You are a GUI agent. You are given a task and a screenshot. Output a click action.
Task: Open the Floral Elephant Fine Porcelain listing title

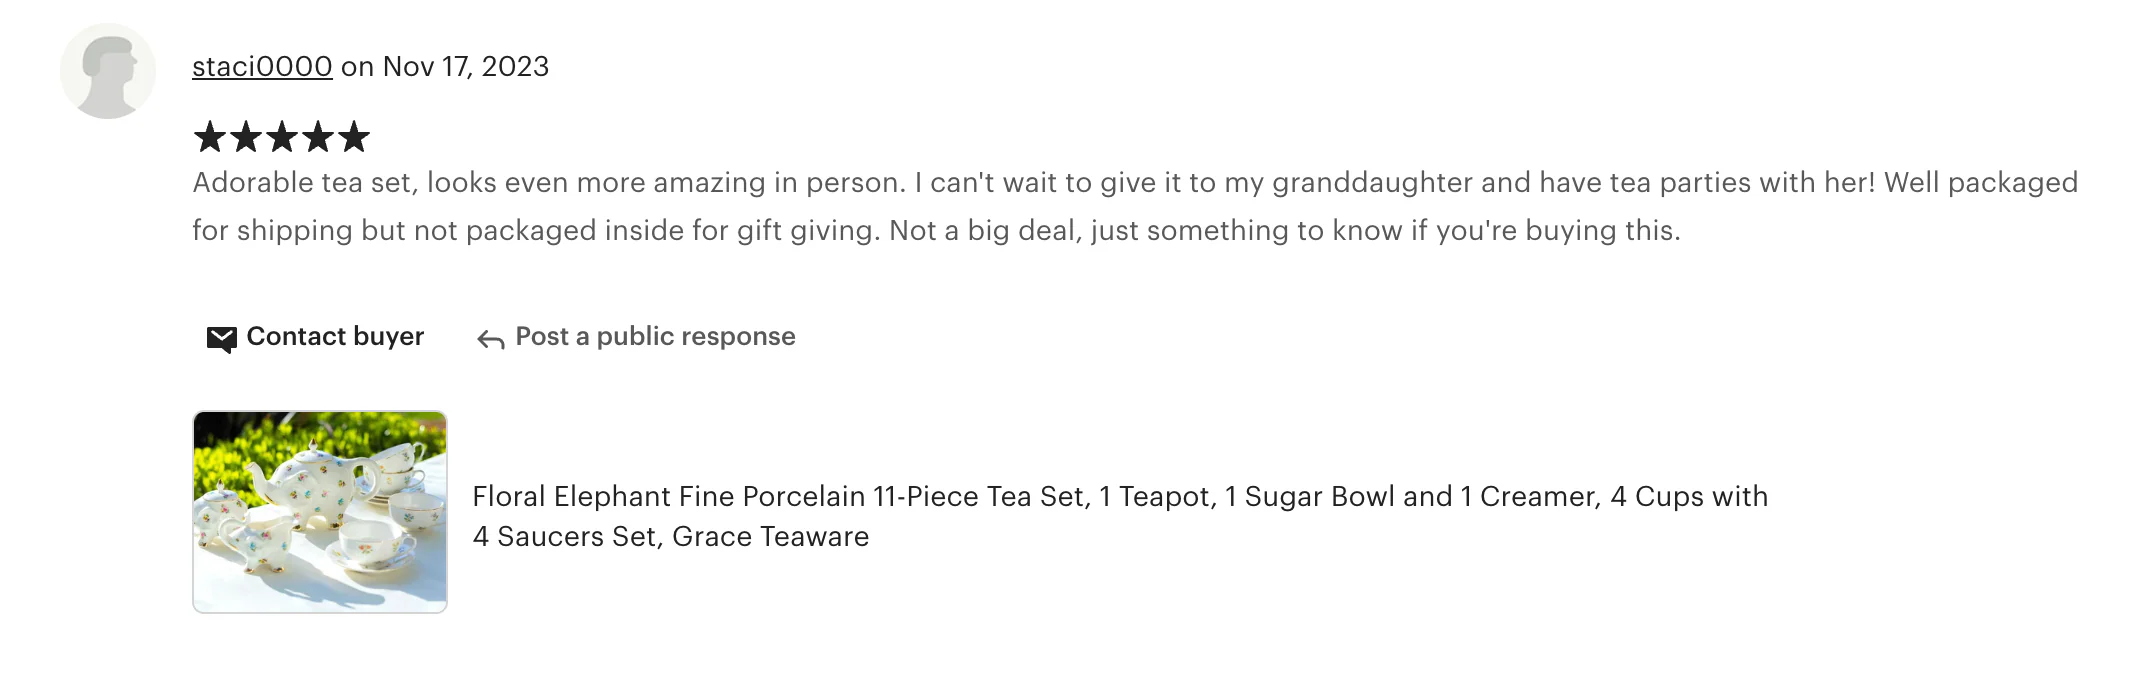pyautogui.click(x=1120, y=497)
